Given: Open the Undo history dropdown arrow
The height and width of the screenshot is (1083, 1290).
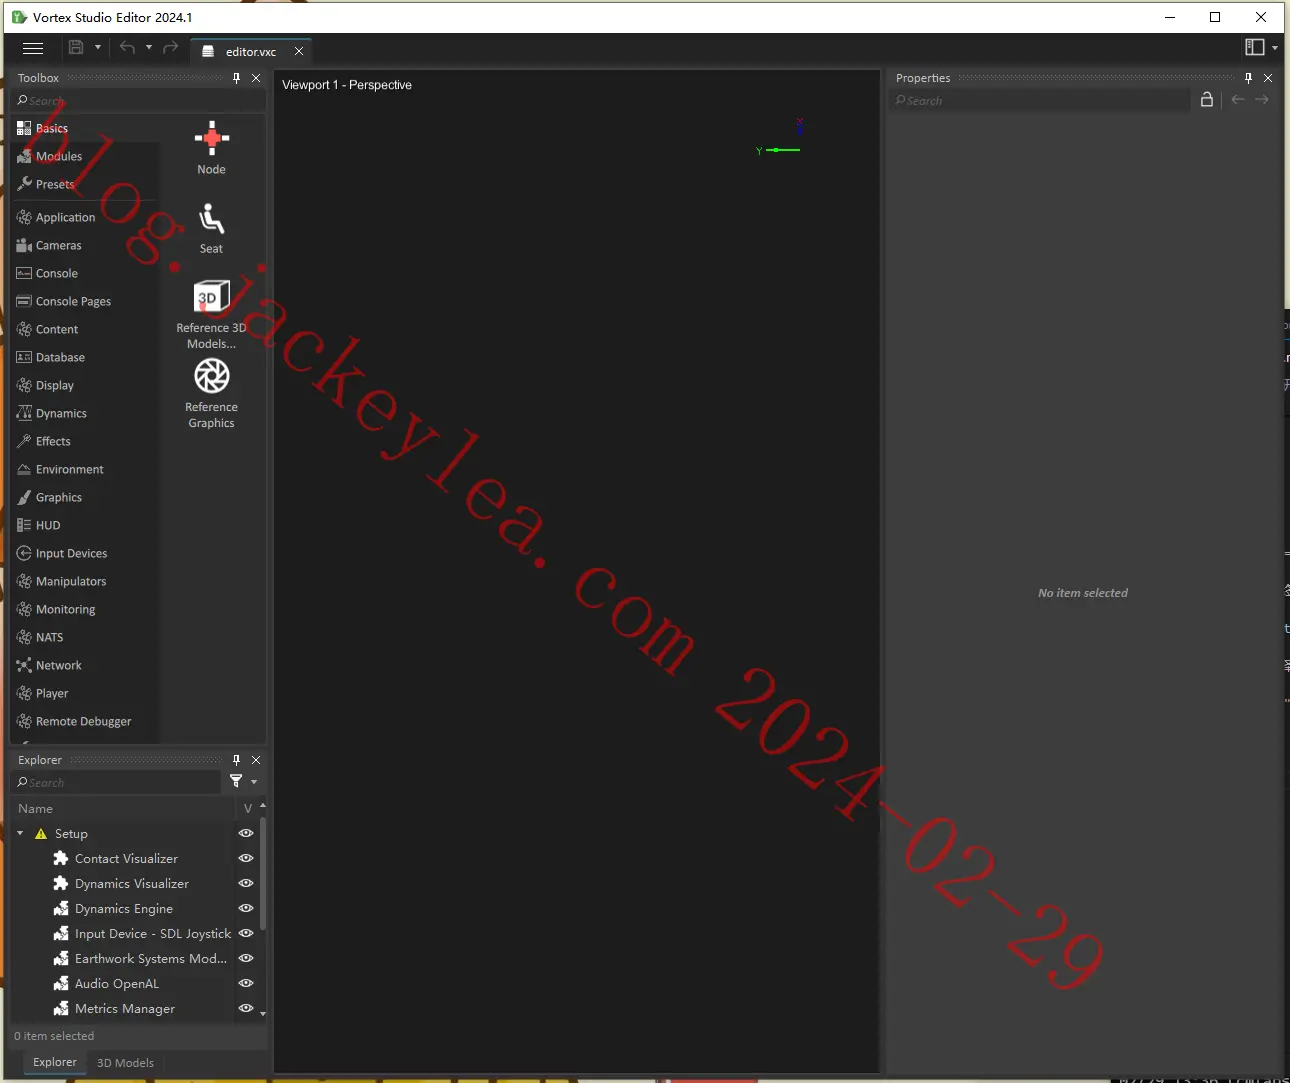Looking at the screenshot, I should [149, 47].
